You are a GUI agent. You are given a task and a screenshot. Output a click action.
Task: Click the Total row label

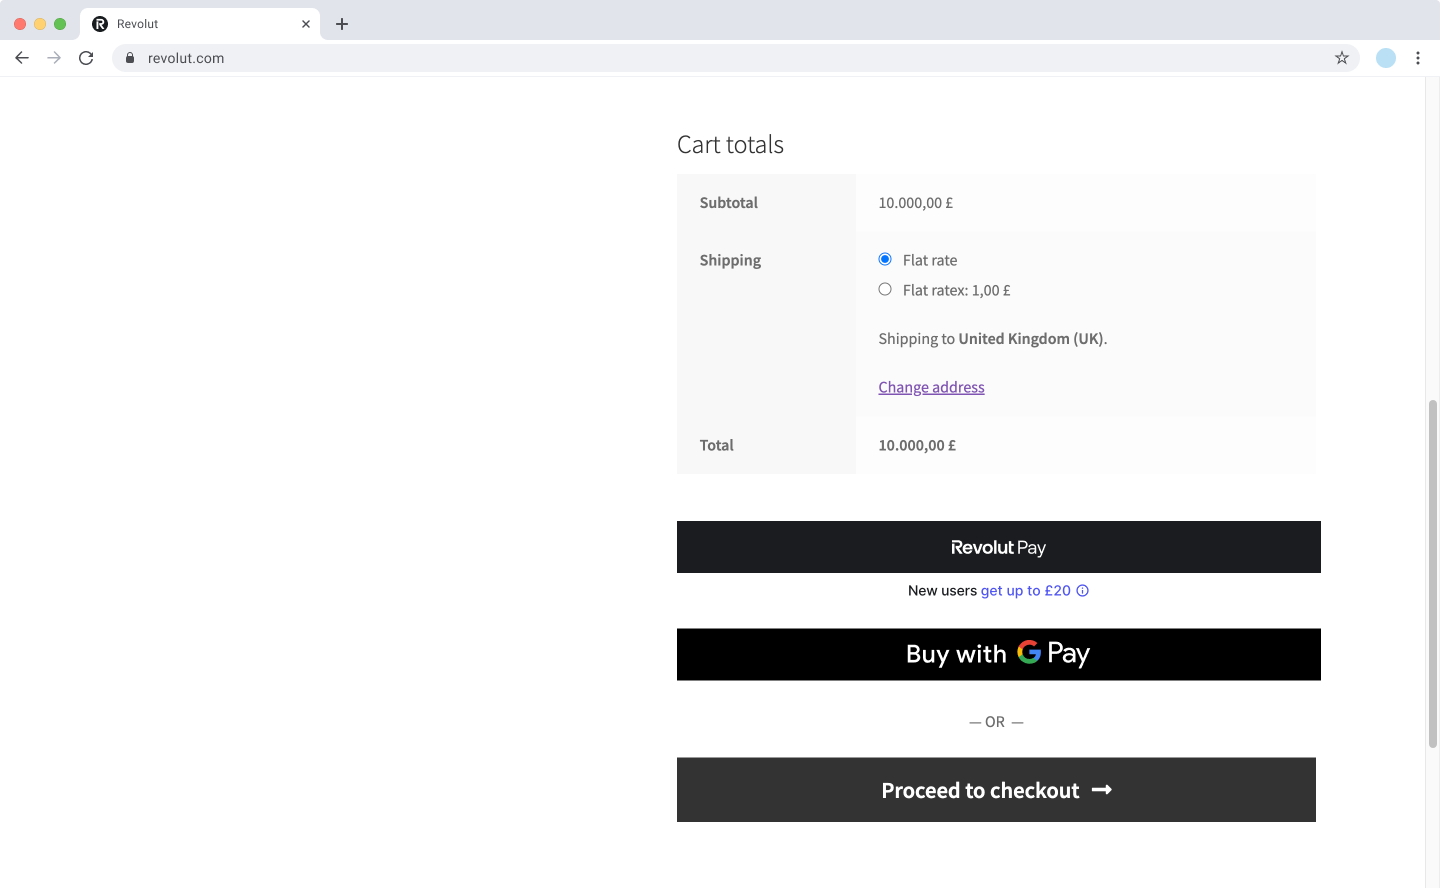click(x=716, y=446)
